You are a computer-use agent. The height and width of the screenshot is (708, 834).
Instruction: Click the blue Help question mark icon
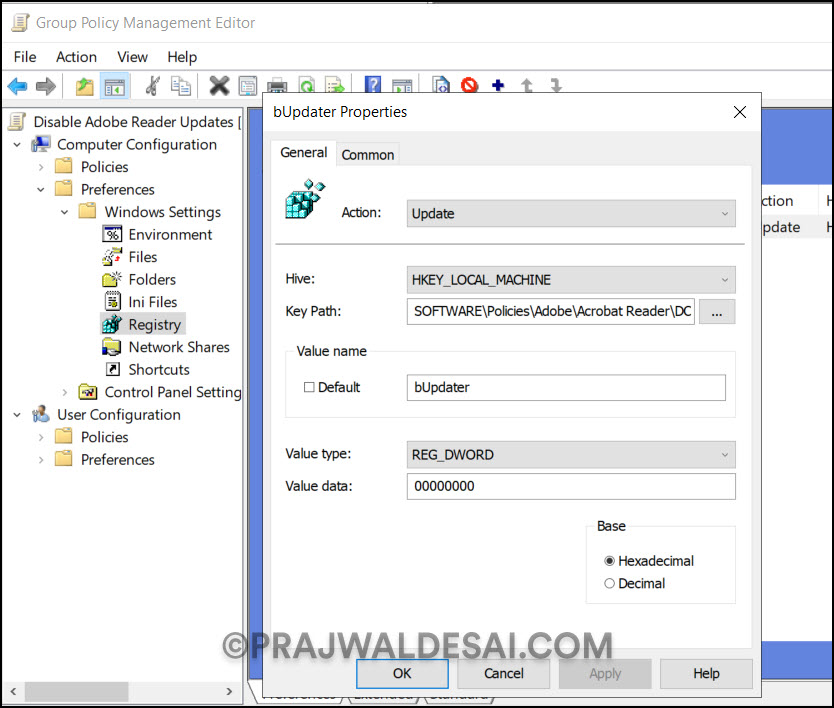point(373,84)
